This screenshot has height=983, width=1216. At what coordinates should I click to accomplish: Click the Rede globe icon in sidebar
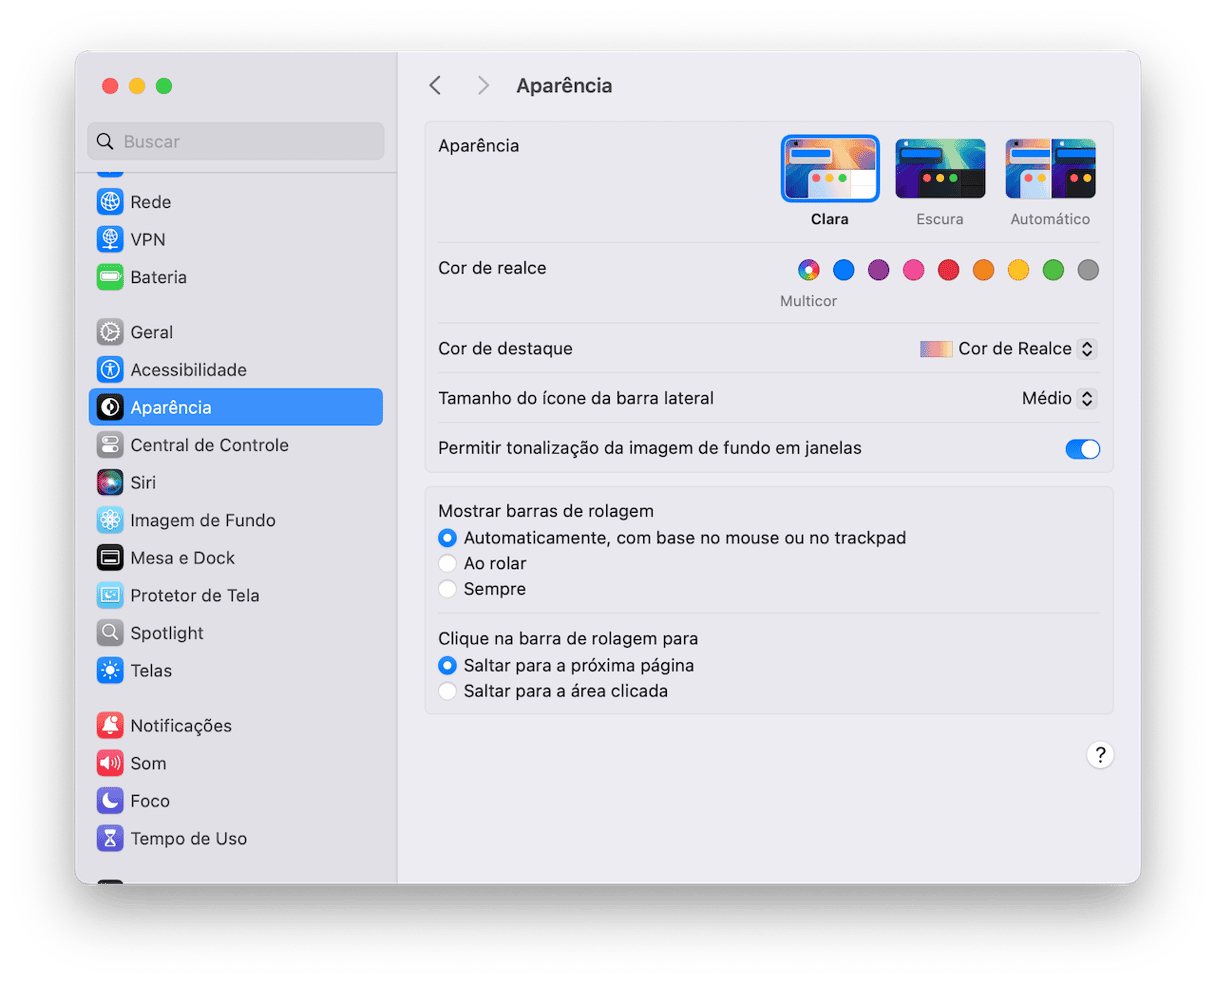coord(110,202)
